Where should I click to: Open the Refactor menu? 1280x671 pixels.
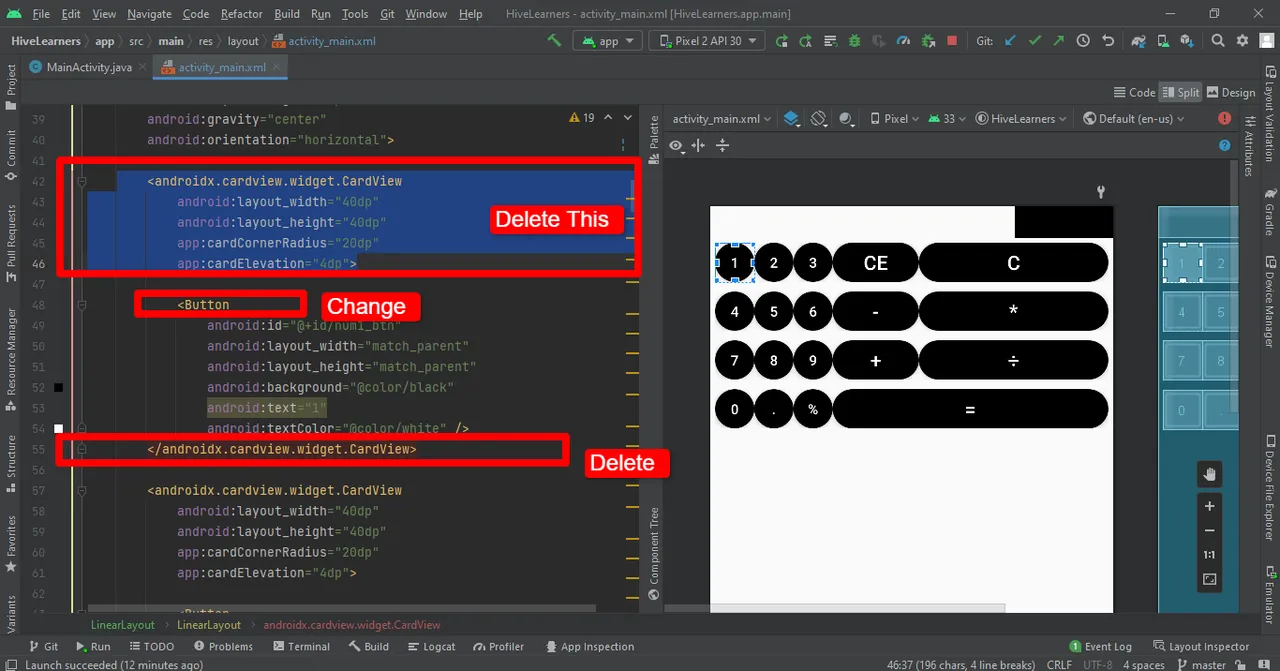tap(241, 14)
